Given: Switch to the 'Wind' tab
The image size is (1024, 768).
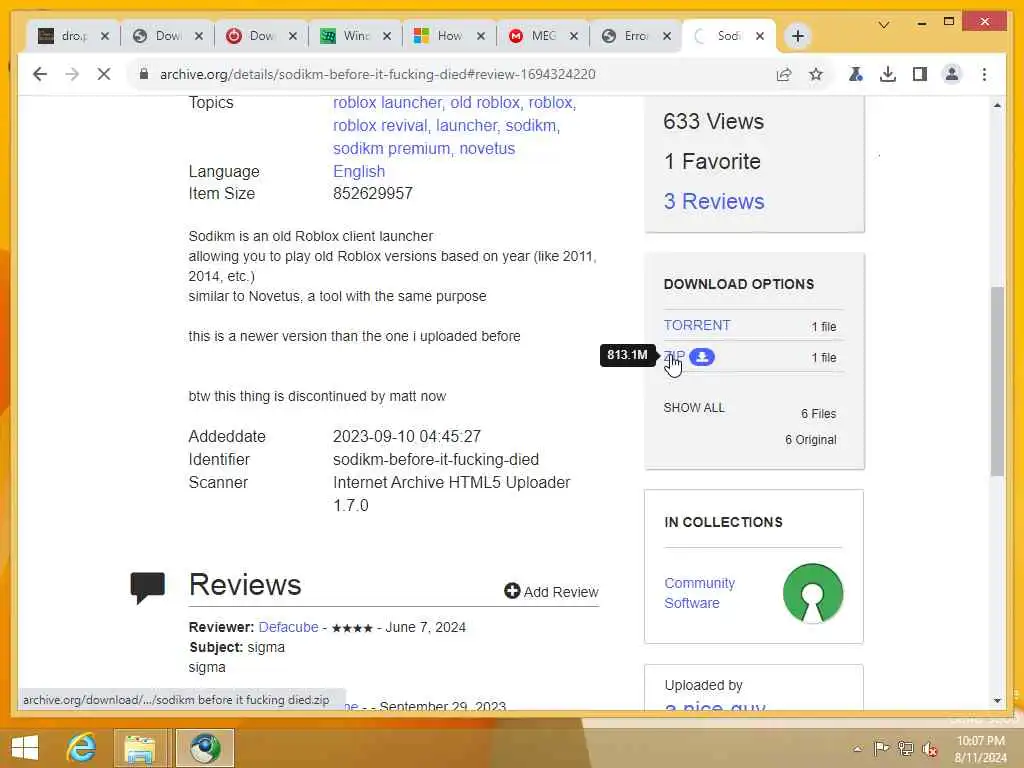Looking at the screenshot, I should point(356,36).
